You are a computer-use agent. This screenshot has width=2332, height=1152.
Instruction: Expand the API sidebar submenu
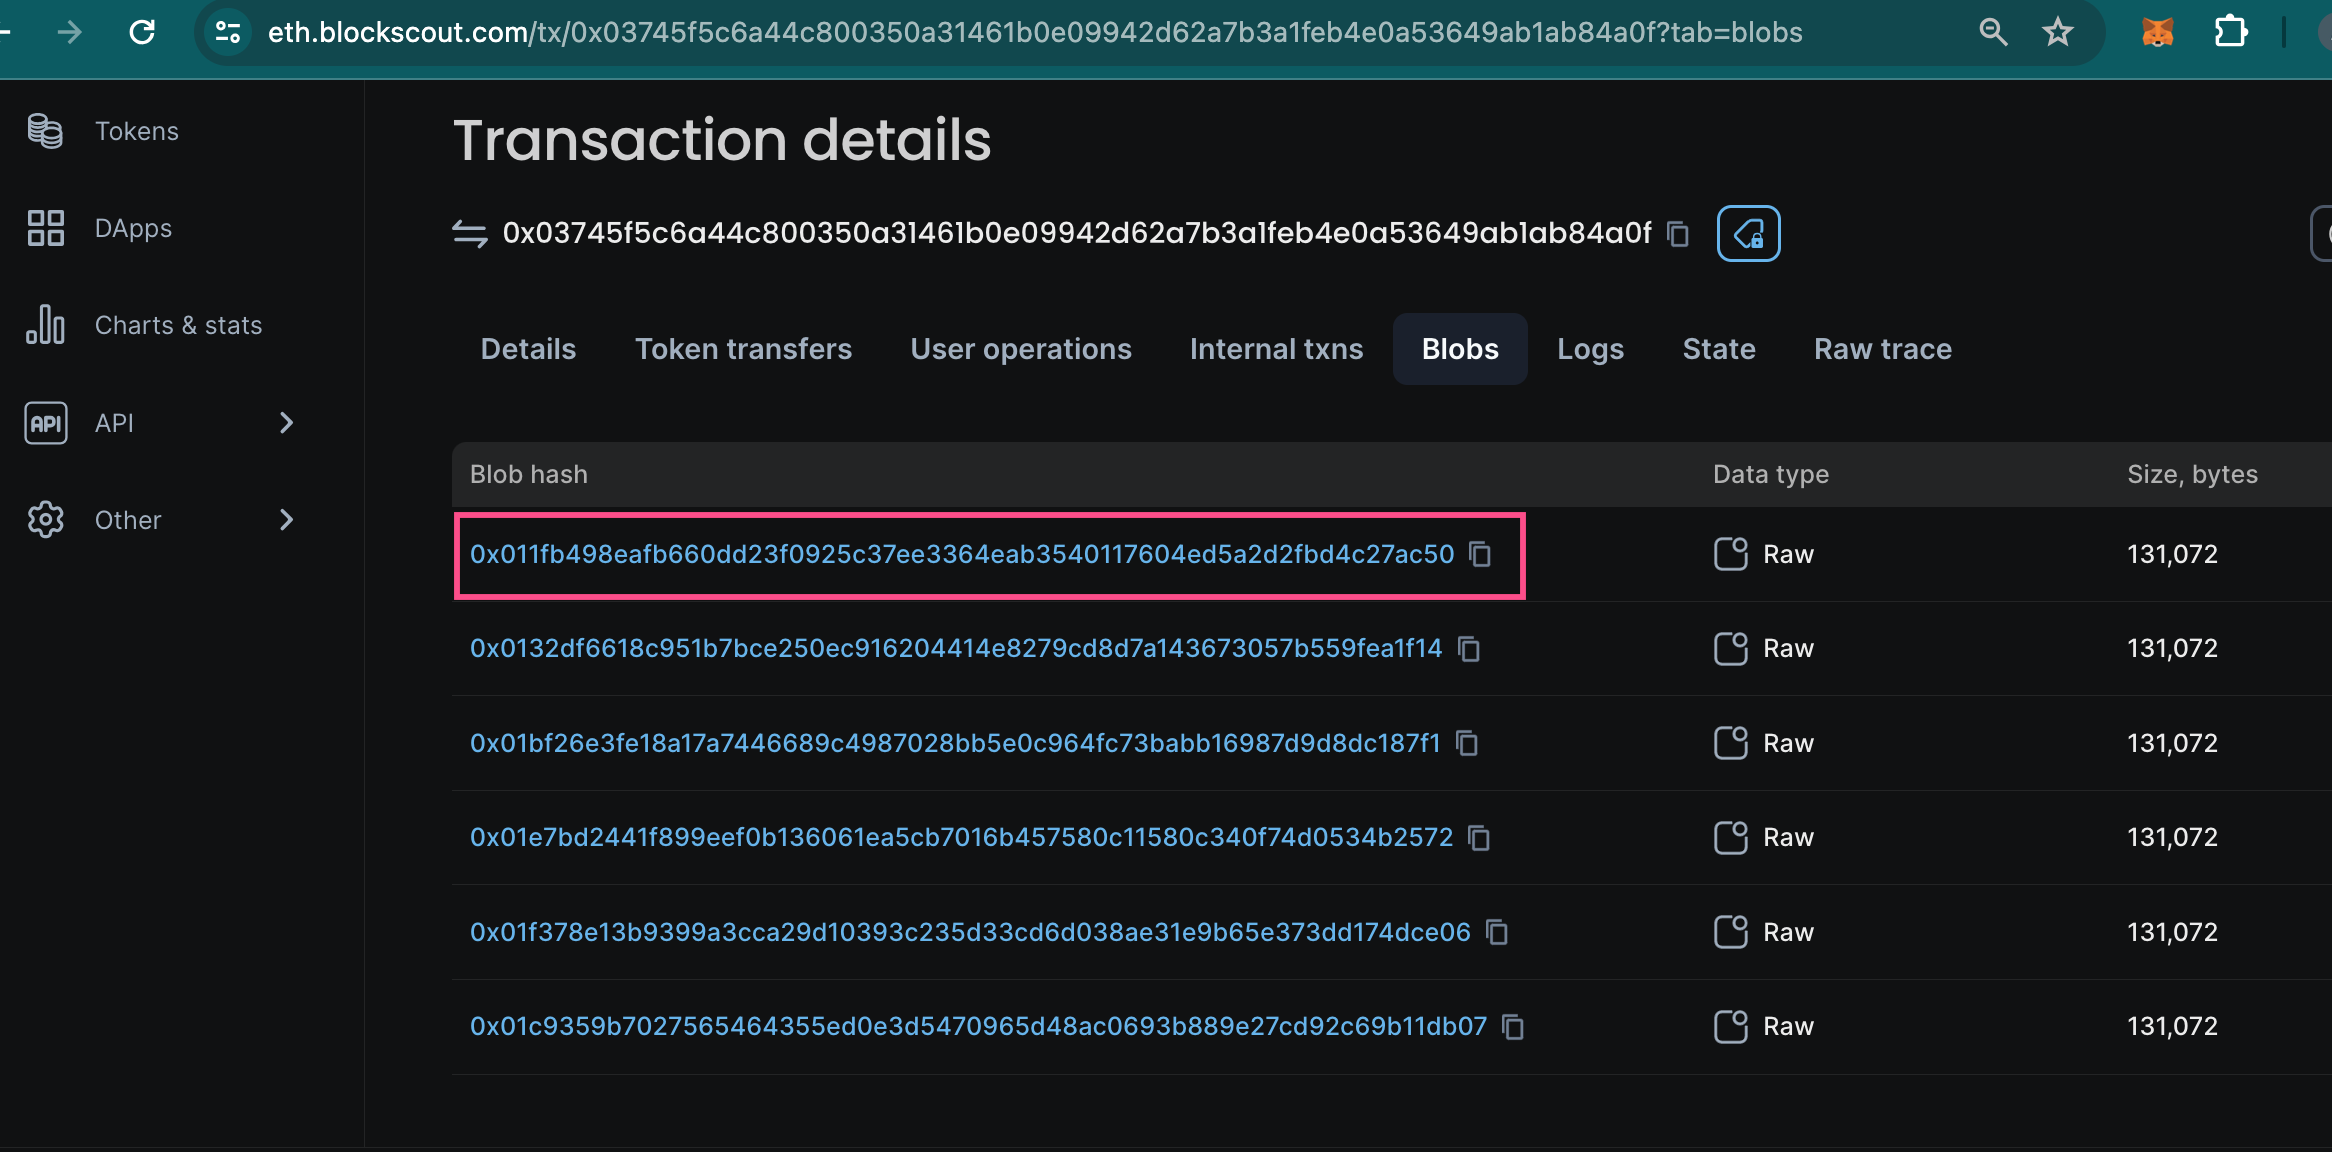[x=286, y=423]
